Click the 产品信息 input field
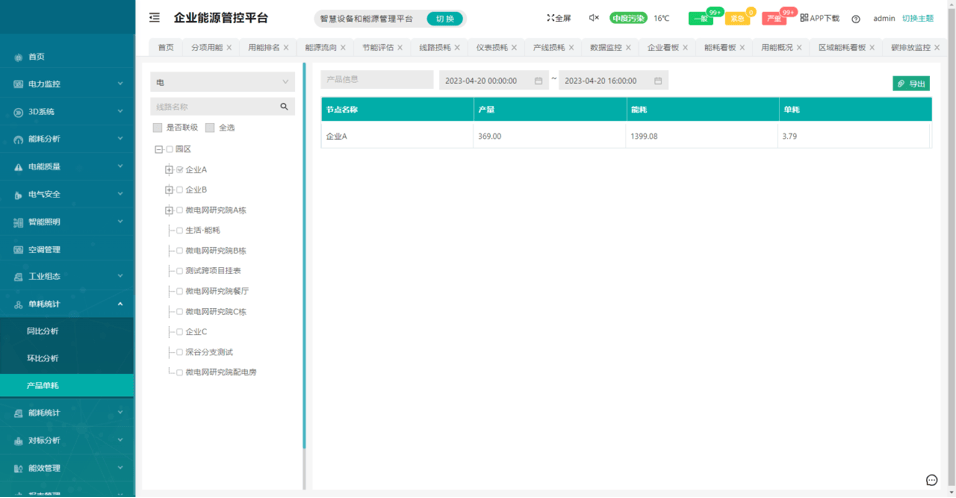956x498 pixels. (377, 80)
